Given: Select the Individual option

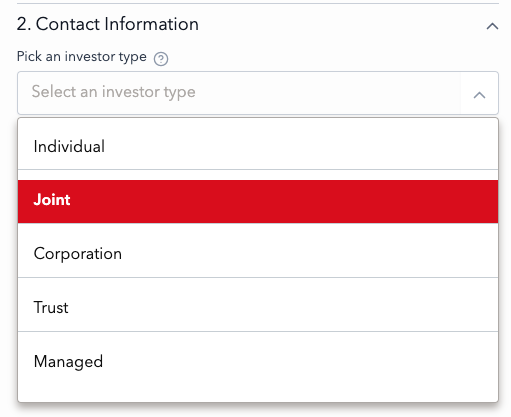Looking at the screenshot, I should coord(258,147).
